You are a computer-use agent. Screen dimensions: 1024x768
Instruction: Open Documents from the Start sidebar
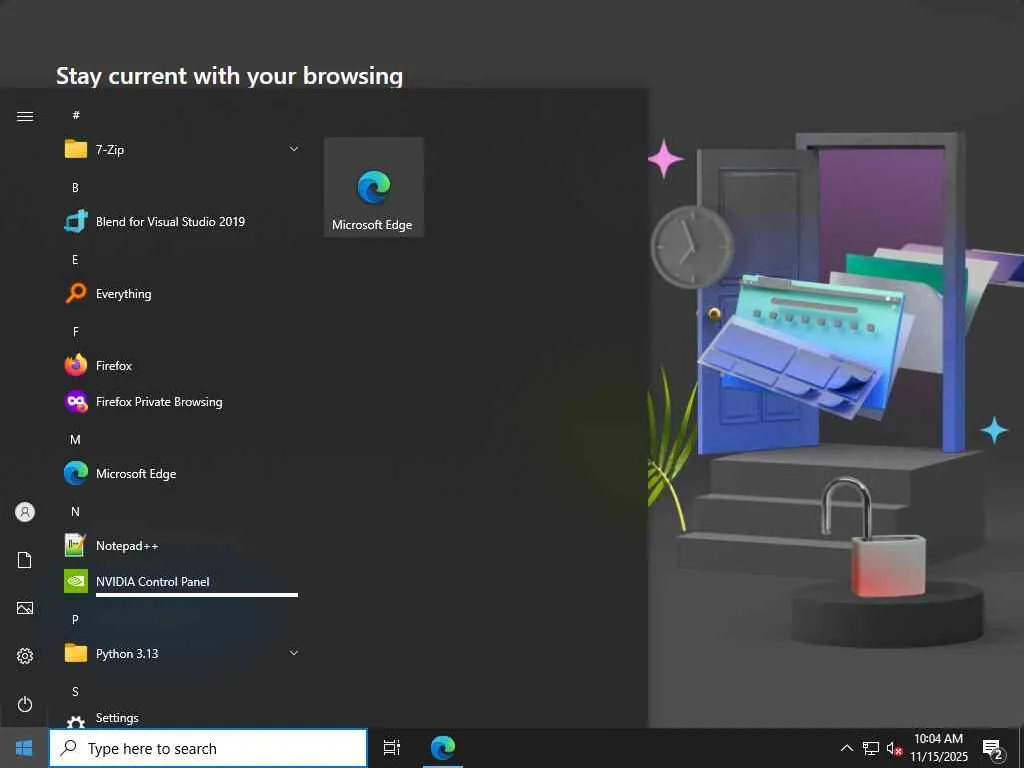coord(25,560)
